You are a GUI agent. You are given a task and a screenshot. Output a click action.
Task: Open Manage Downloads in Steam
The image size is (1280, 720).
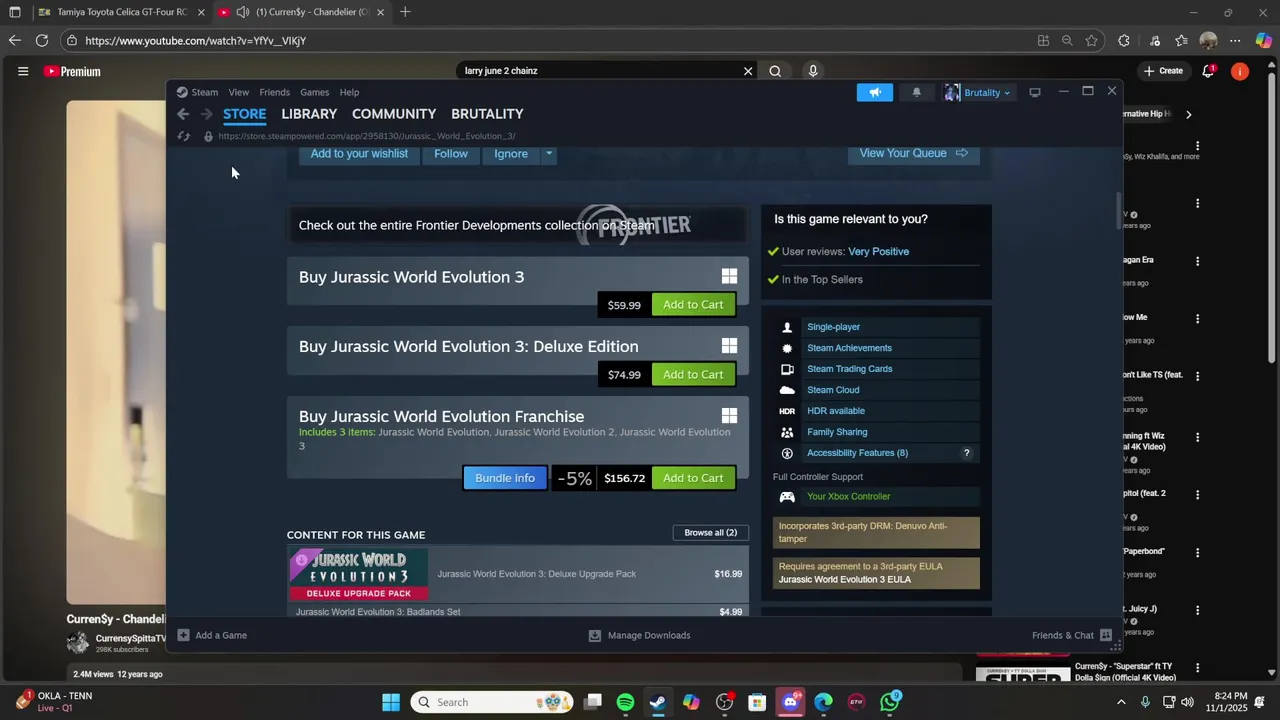pyautogui.click(x=639, y=635)
